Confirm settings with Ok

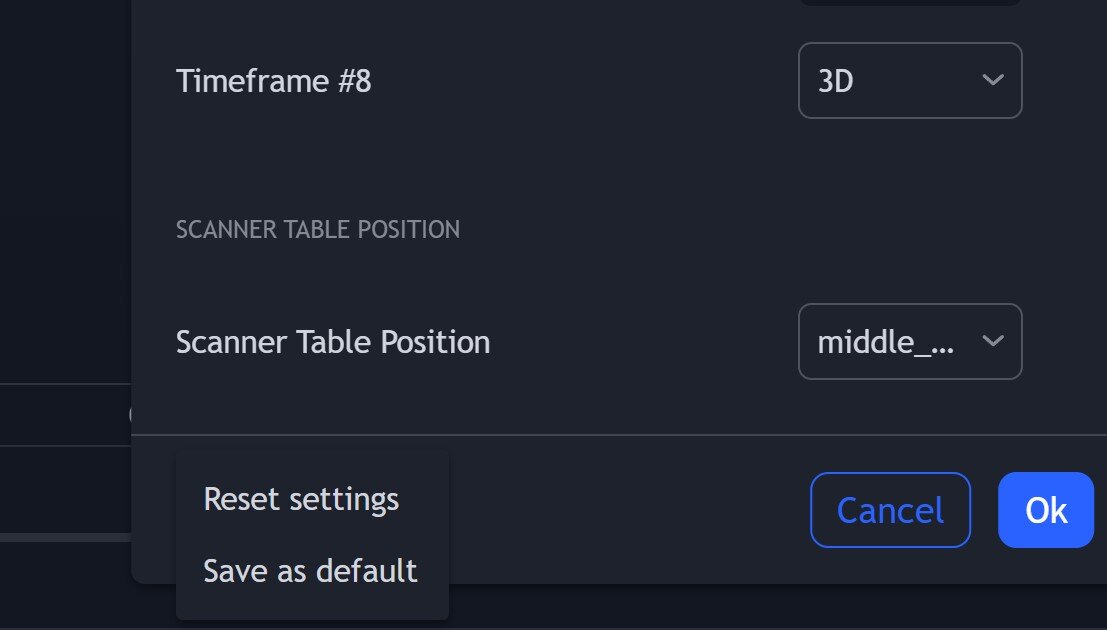pyautogui.click(x=1045, y=510)
